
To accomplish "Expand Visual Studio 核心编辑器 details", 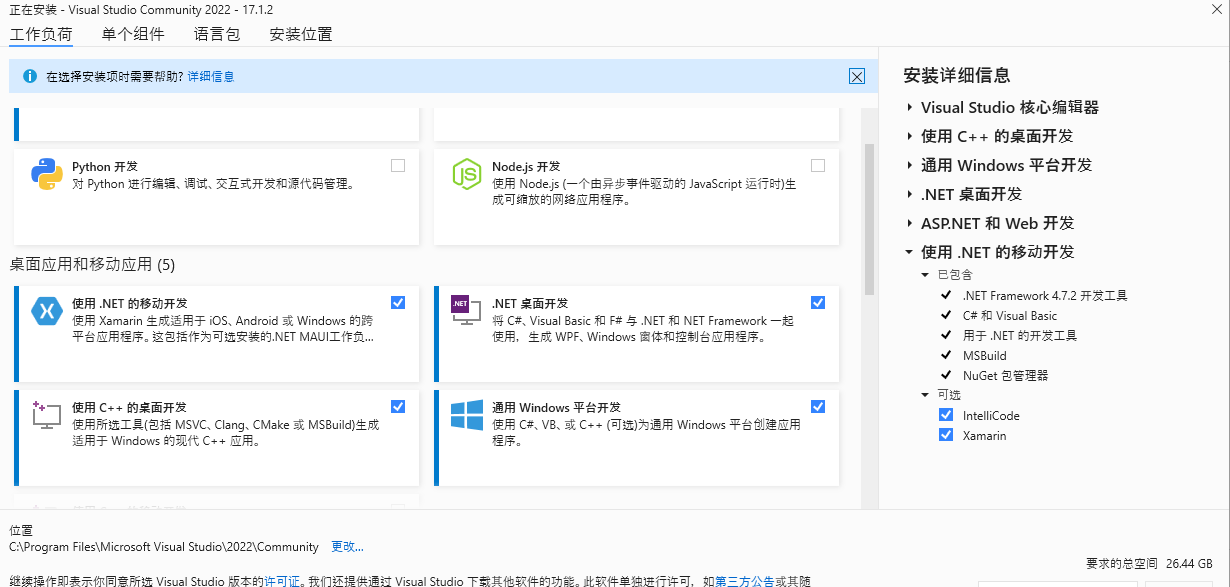I will pyautogui.click(x=909, y=107).
